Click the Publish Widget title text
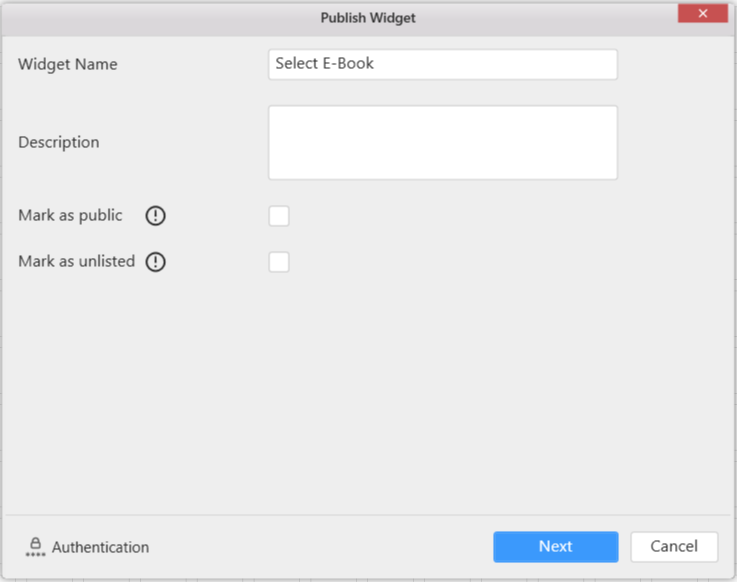This screenshot has width=737, height=582. pos(368,17)
